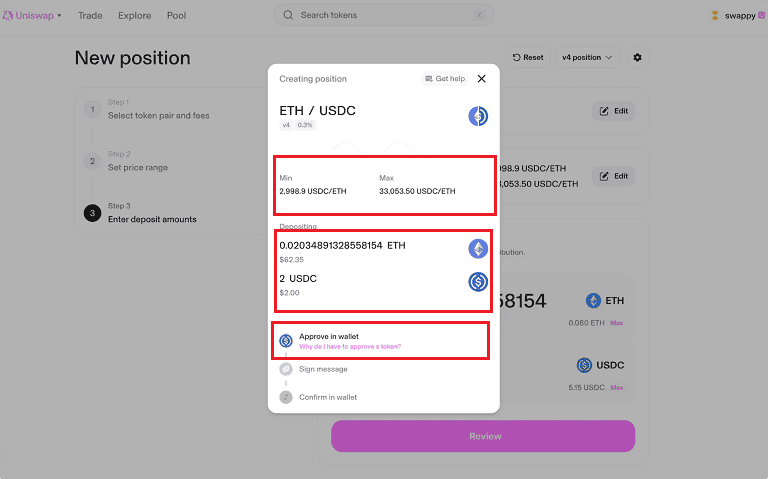Viewport: 768px width, 479px height.
Task: Edit the token pair and fees
Action: click(614, 111)
